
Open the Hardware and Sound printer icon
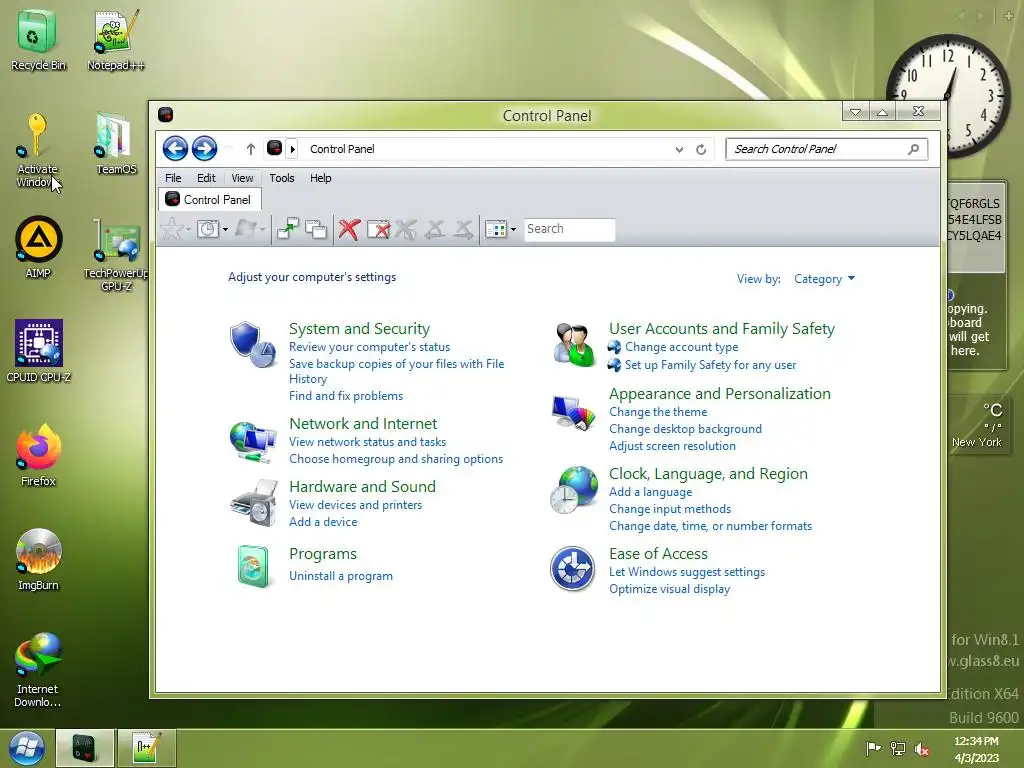click(254, 502)
